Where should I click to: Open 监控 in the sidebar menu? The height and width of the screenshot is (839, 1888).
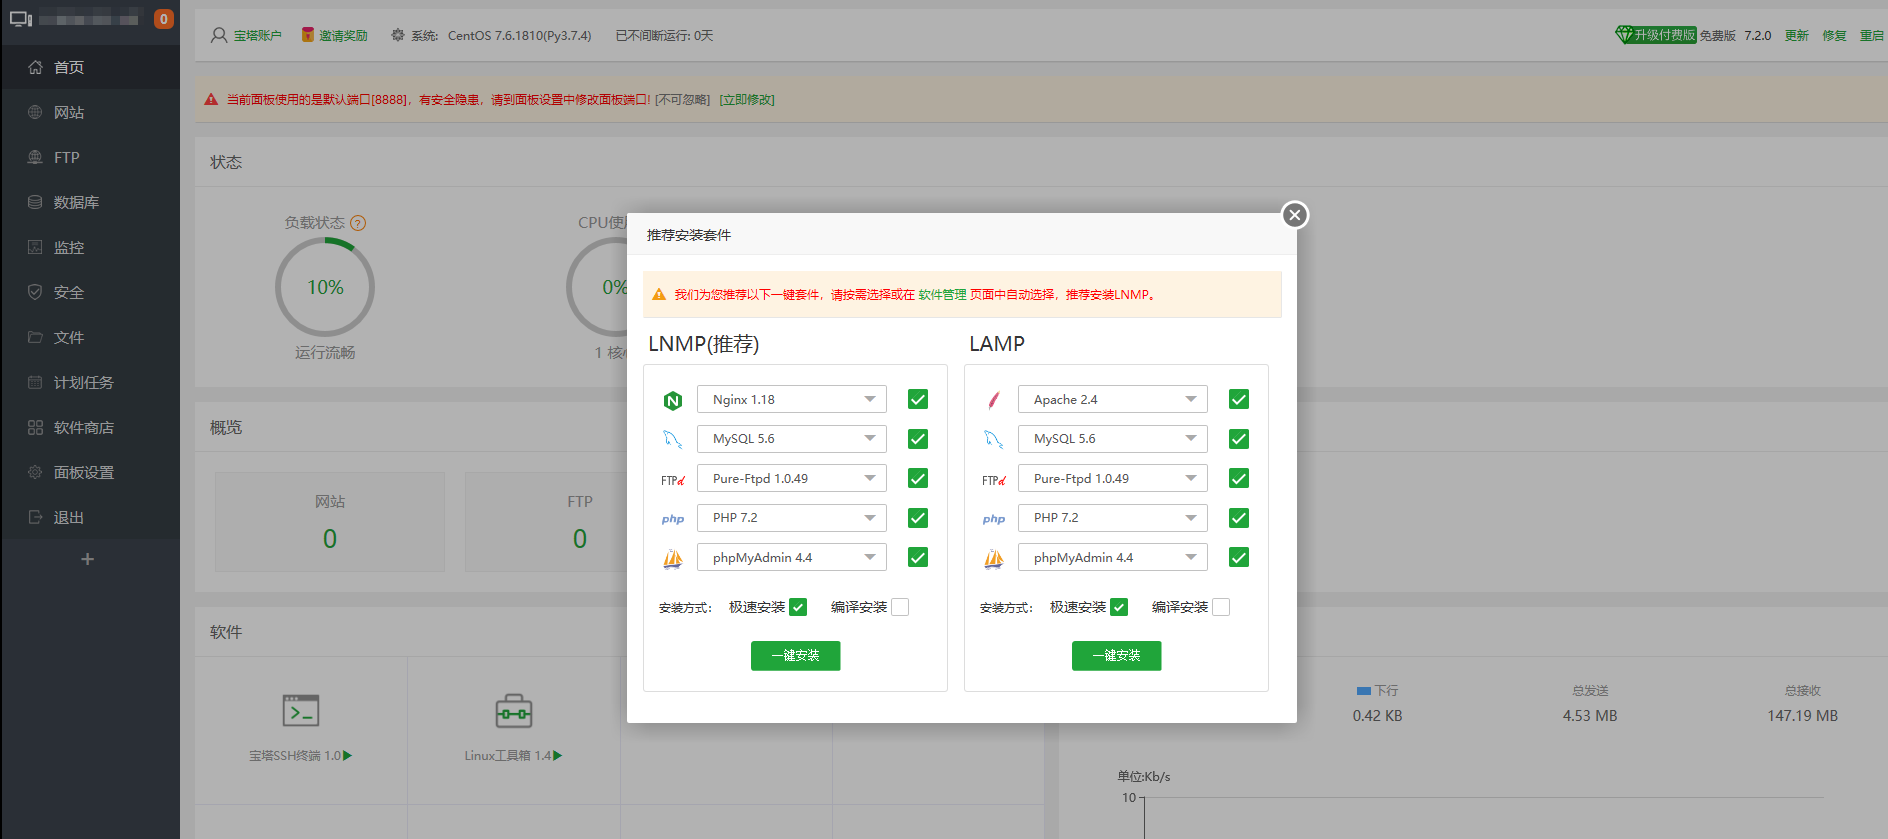click(90, 247)
